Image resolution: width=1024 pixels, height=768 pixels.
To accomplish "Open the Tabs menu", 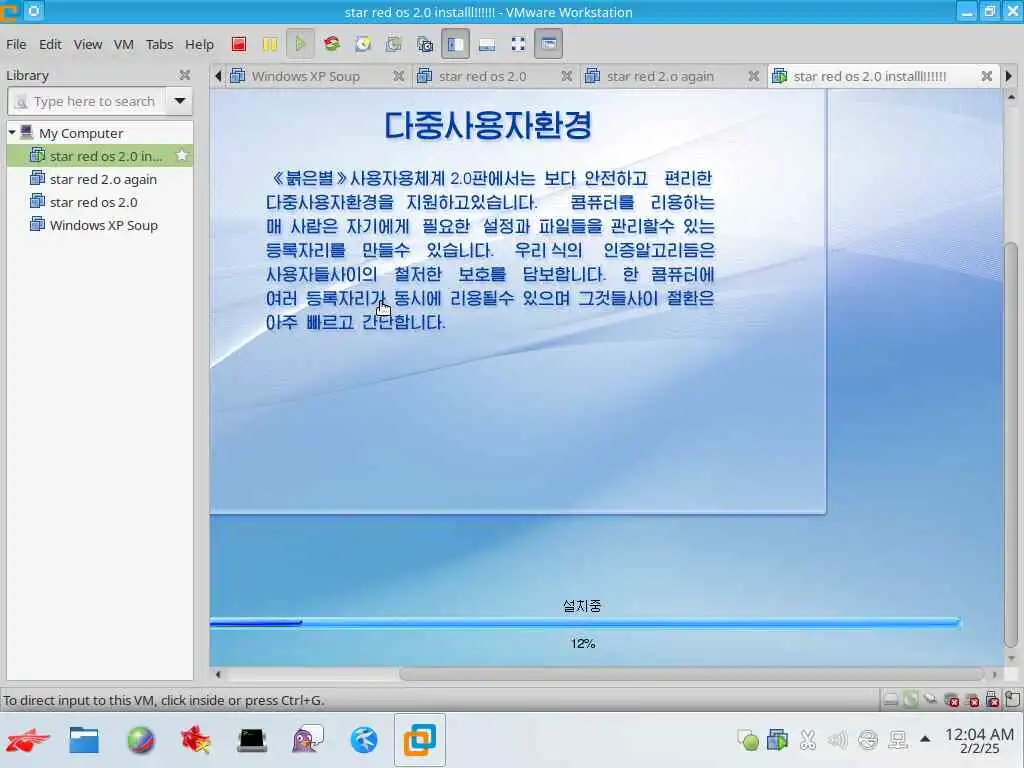I will [x=159, y=44].
